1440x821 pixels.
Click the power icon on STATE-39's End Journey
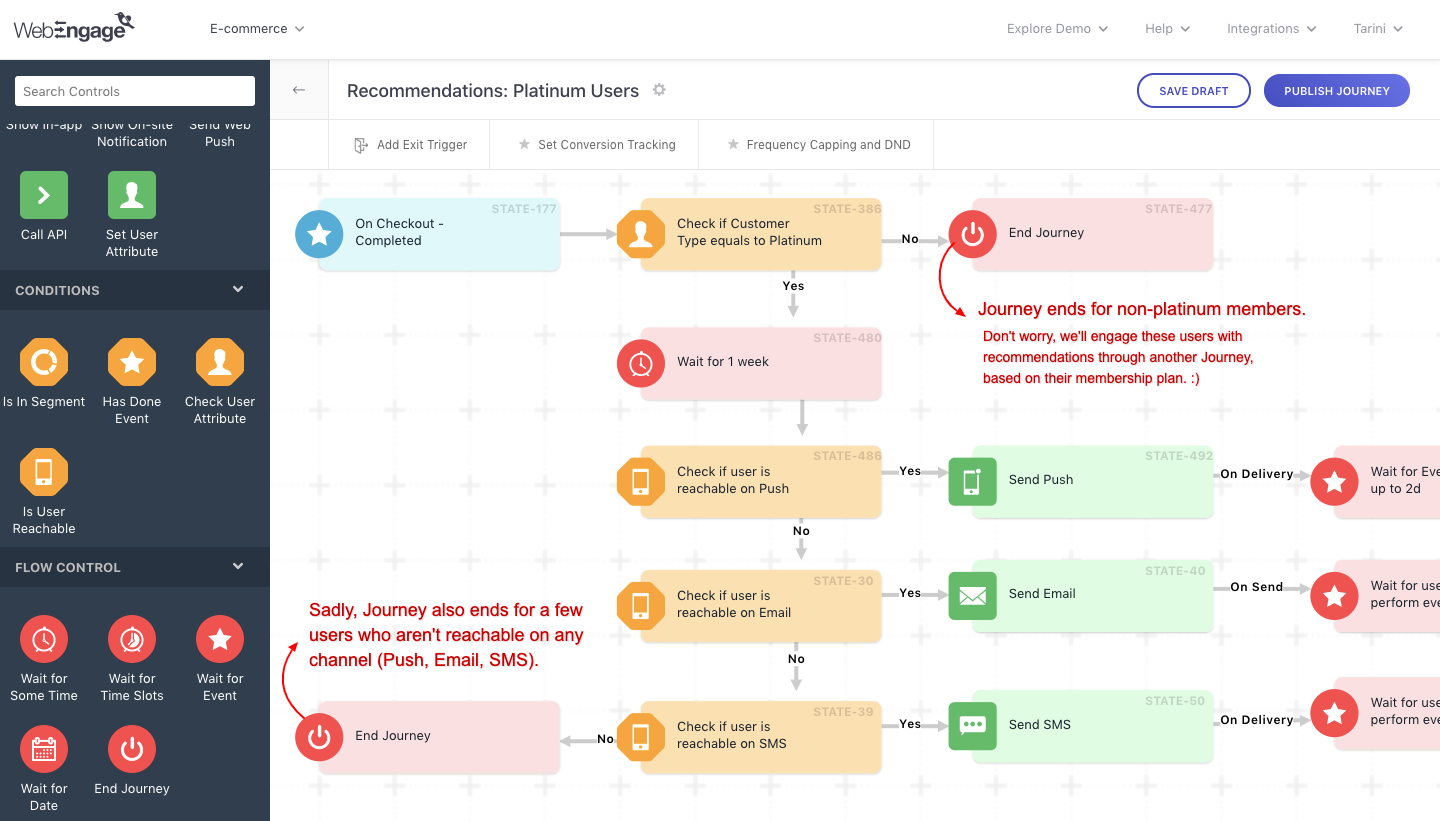pyautogui.click(x=319, y=737)
